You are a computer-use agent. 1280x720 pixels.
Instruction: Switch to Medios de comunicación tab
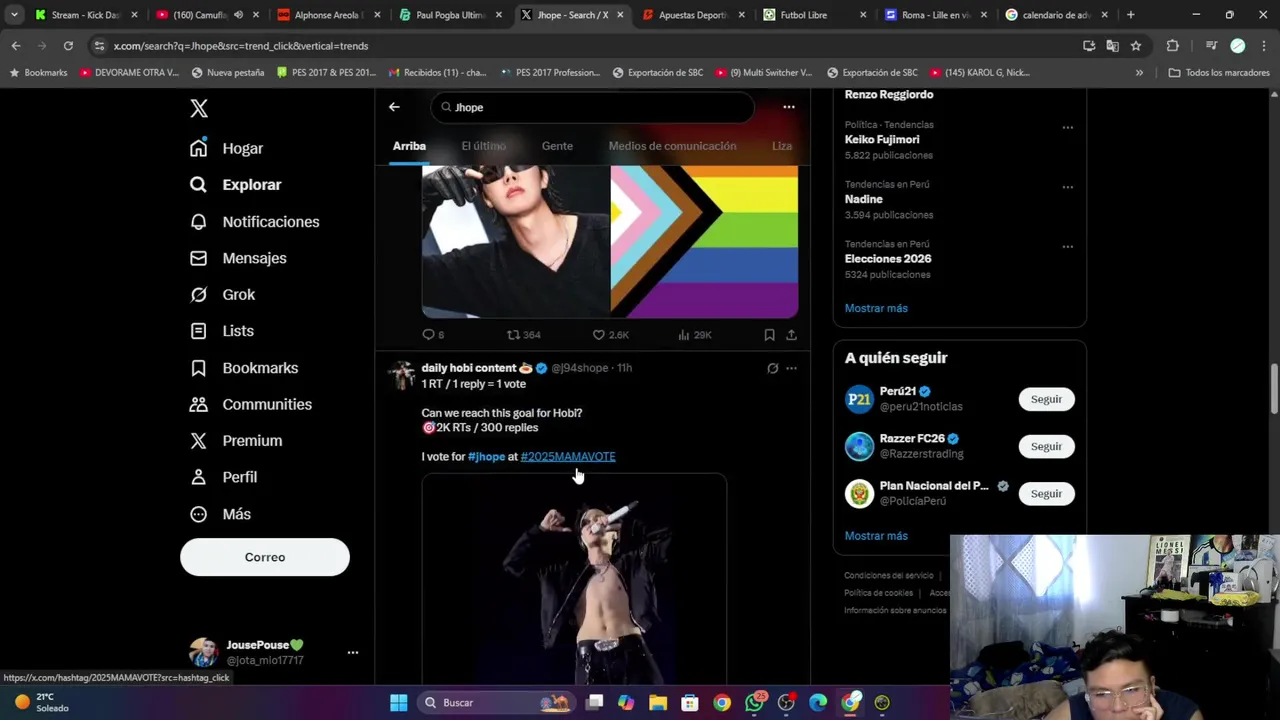(672, 146)
